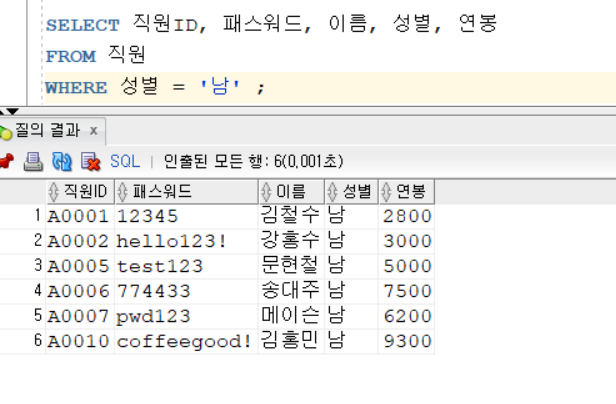Screen dimensions: 616x404
Task: Select cell A0007 in 직원ID column
Action: pyautogui.click(x=80, y=316)
